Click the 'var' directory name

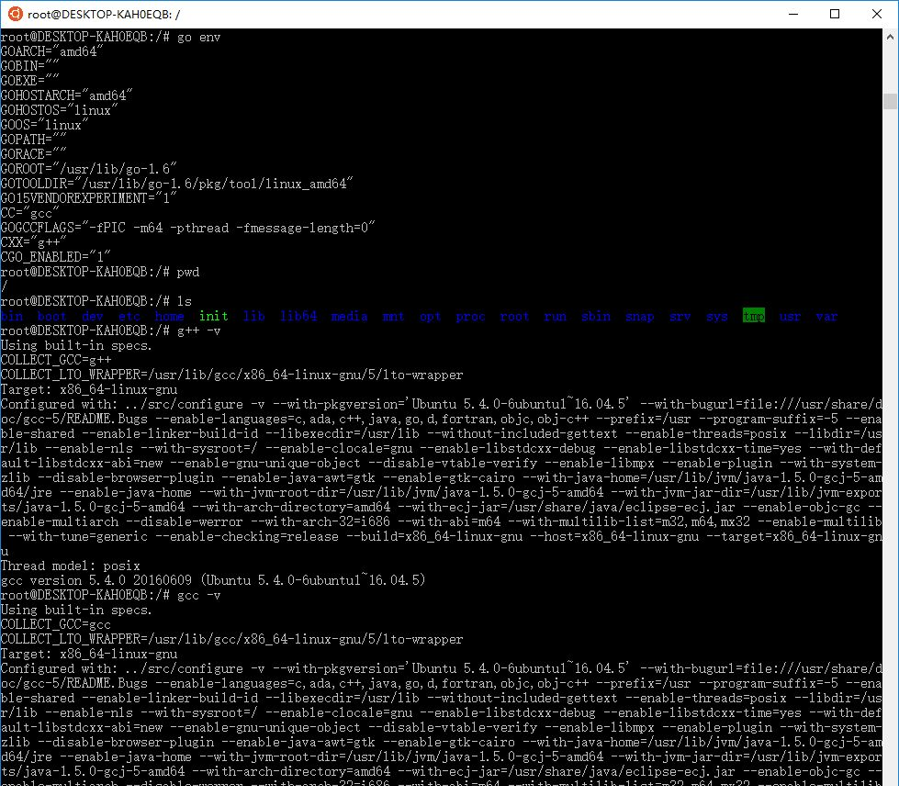tap(827, 316)
